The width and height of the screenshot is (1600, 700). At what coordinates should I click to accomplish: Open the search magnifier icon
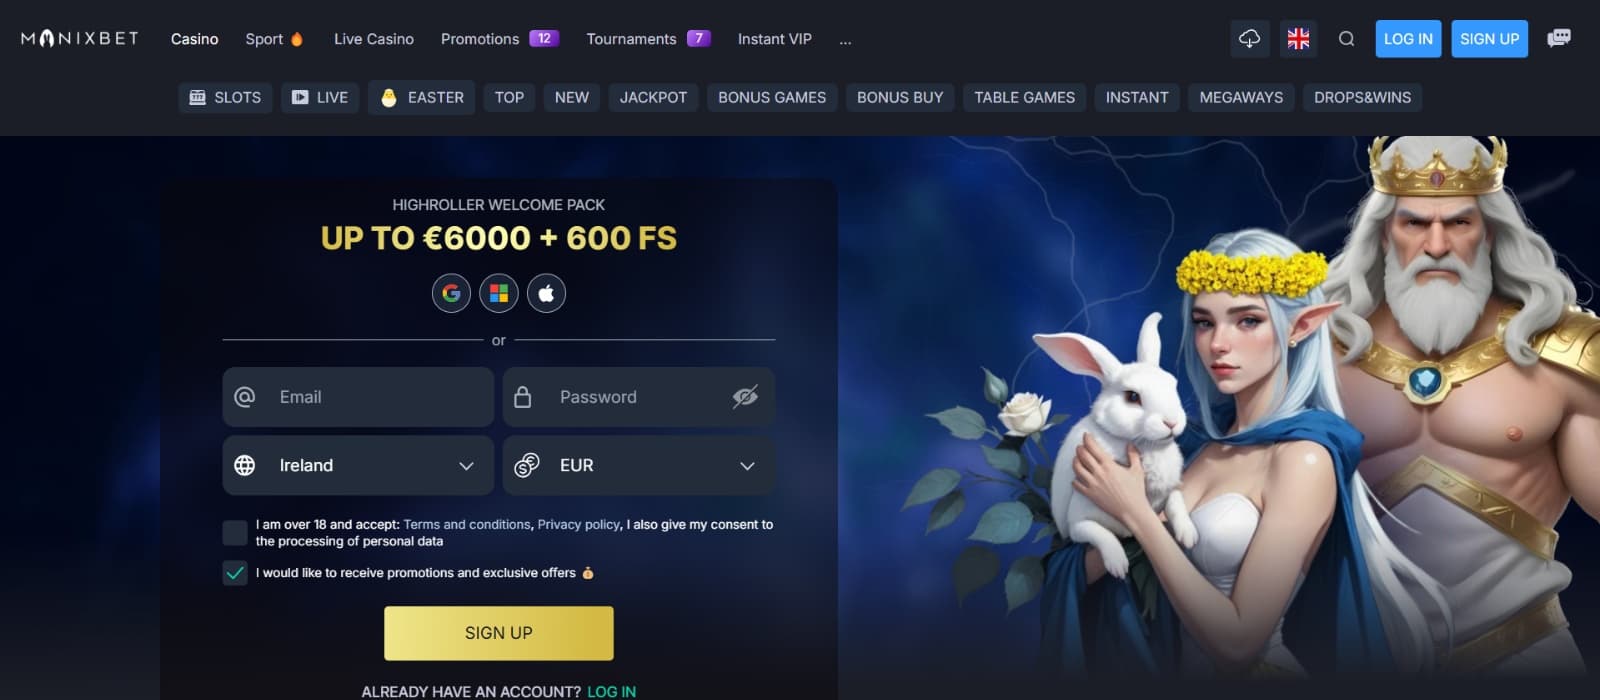pyautogui.click(x=1346, y=39)
